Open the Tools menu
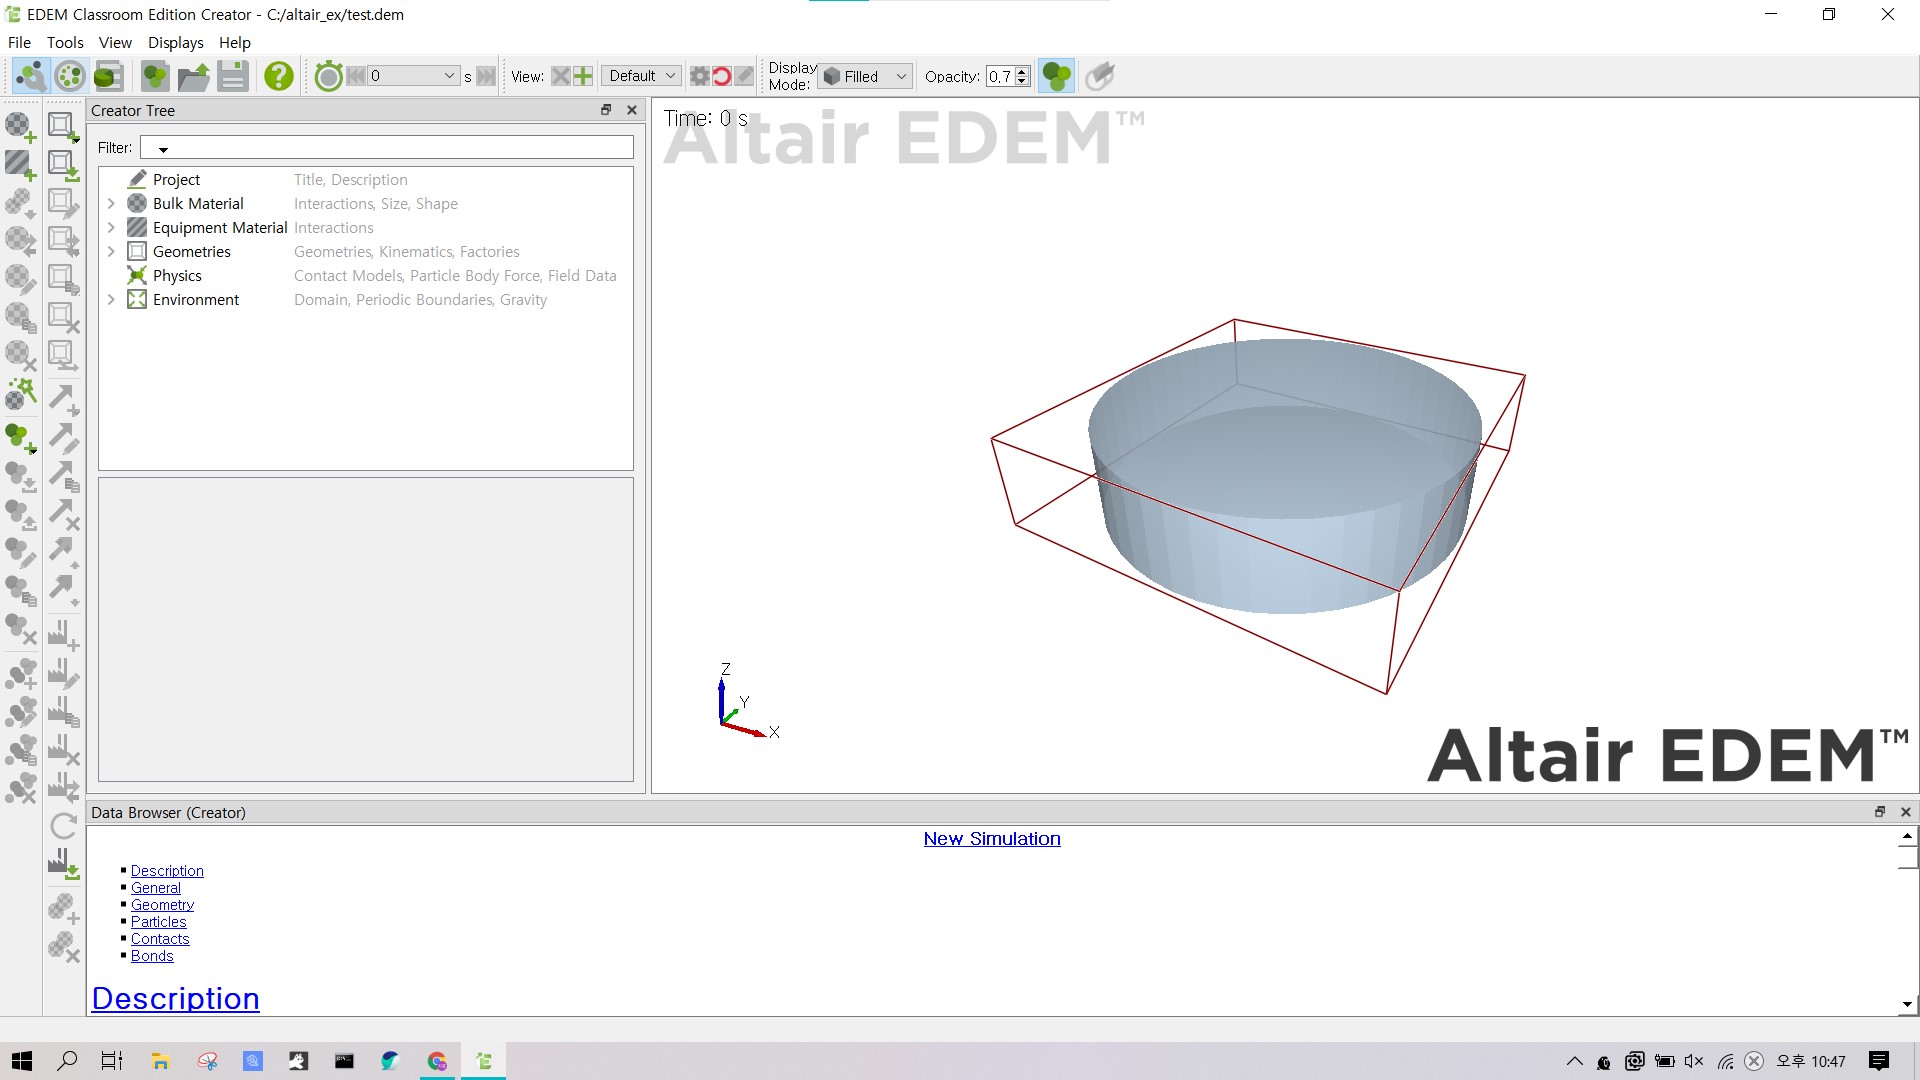 coord(64,42)
